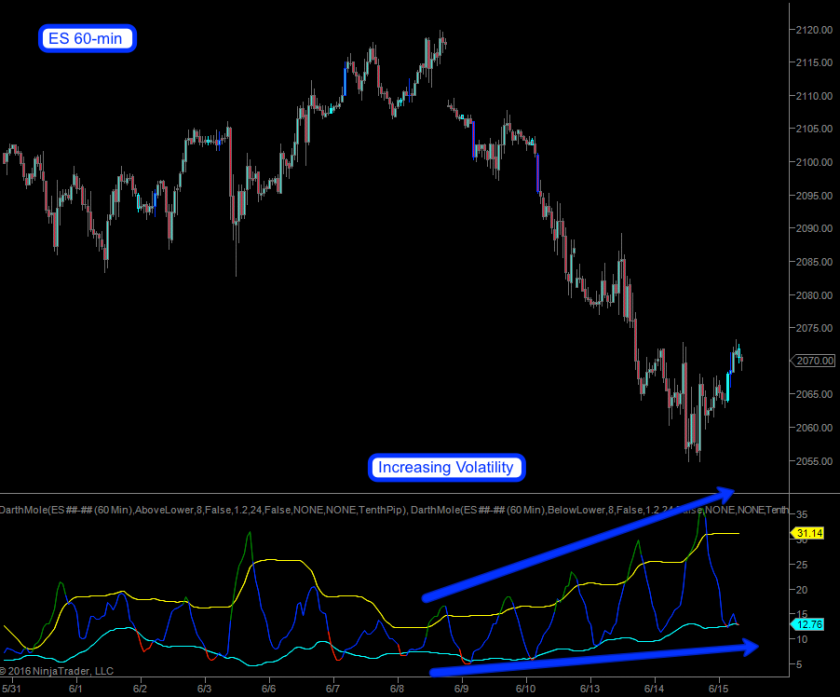Click the 2085.00 price axis label
Image resolution: width=840 pixels, height=697 pixels.
coord(814,262)
